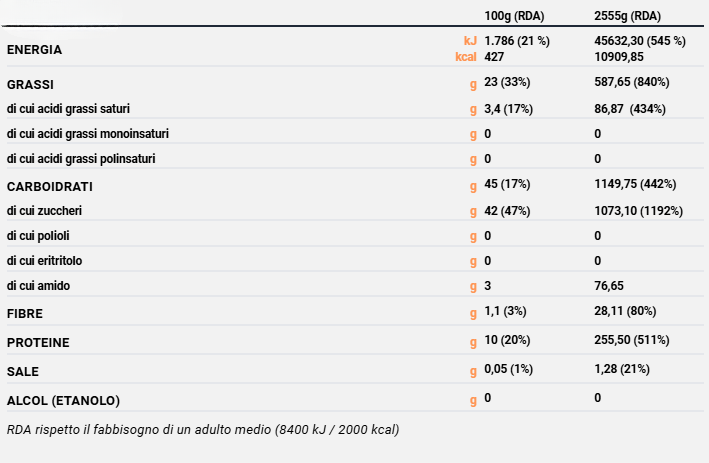The height and width of the screenshot is (463, 709).
Task: Click 'di cui acidi grassi polinsaturi' label
Action: pyautogui.click(x=81, y=159)
